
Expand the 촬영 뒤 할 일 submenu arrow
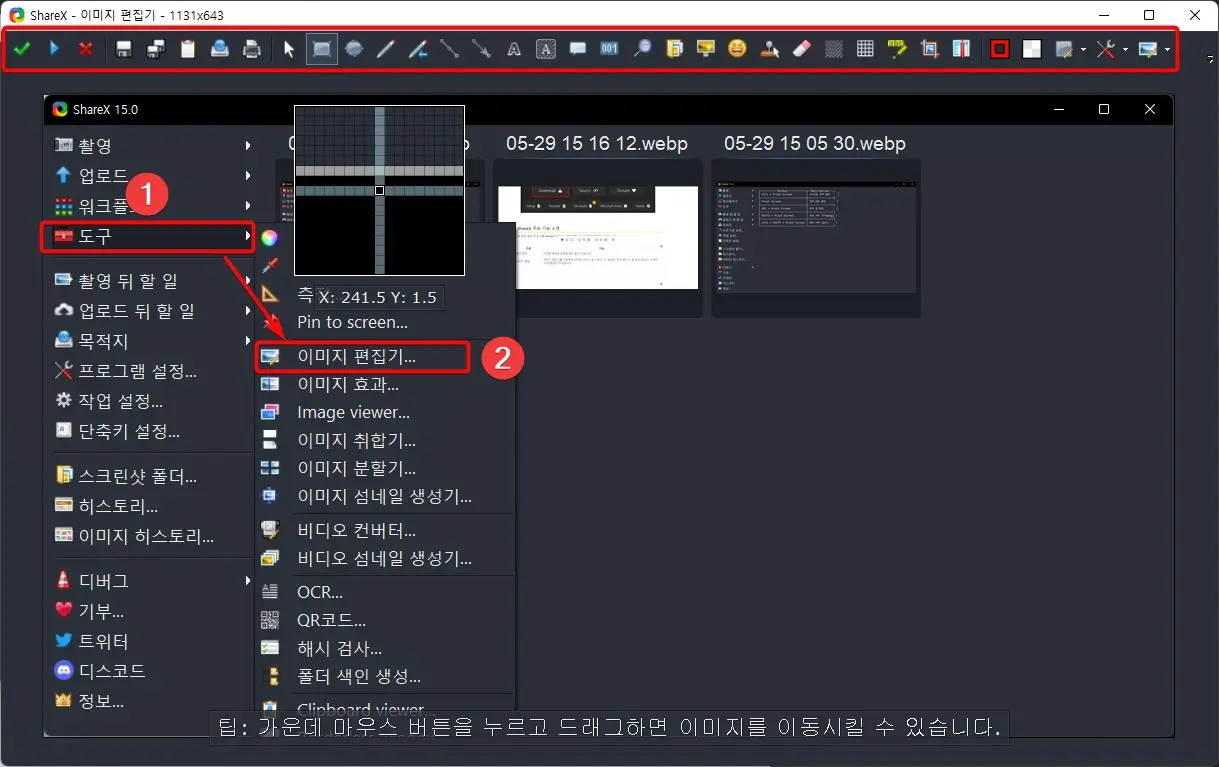(x=247, y=281)
